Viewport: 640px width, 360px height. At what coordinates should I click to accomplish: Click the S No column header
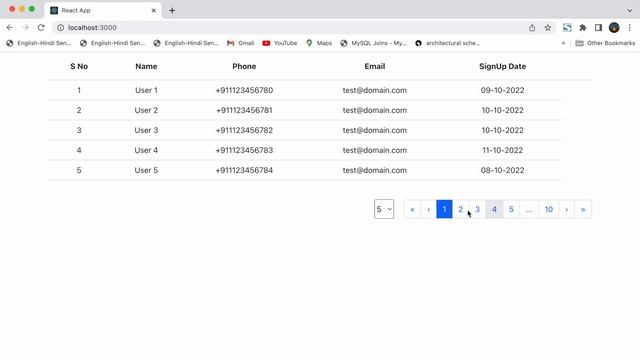[x=79, y=66]
